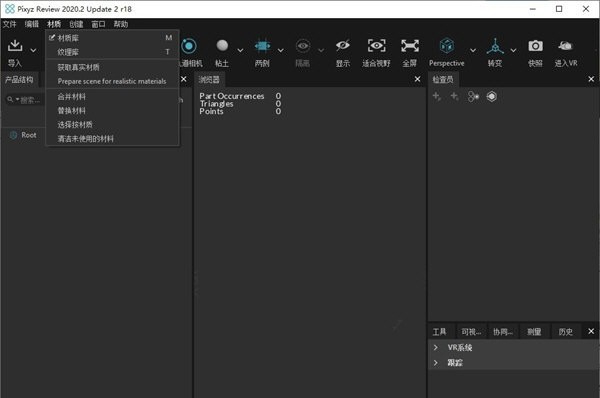This screenshot has width=600, height=398.
Task: Click the Points statistic text
Action: pos(211,111)
